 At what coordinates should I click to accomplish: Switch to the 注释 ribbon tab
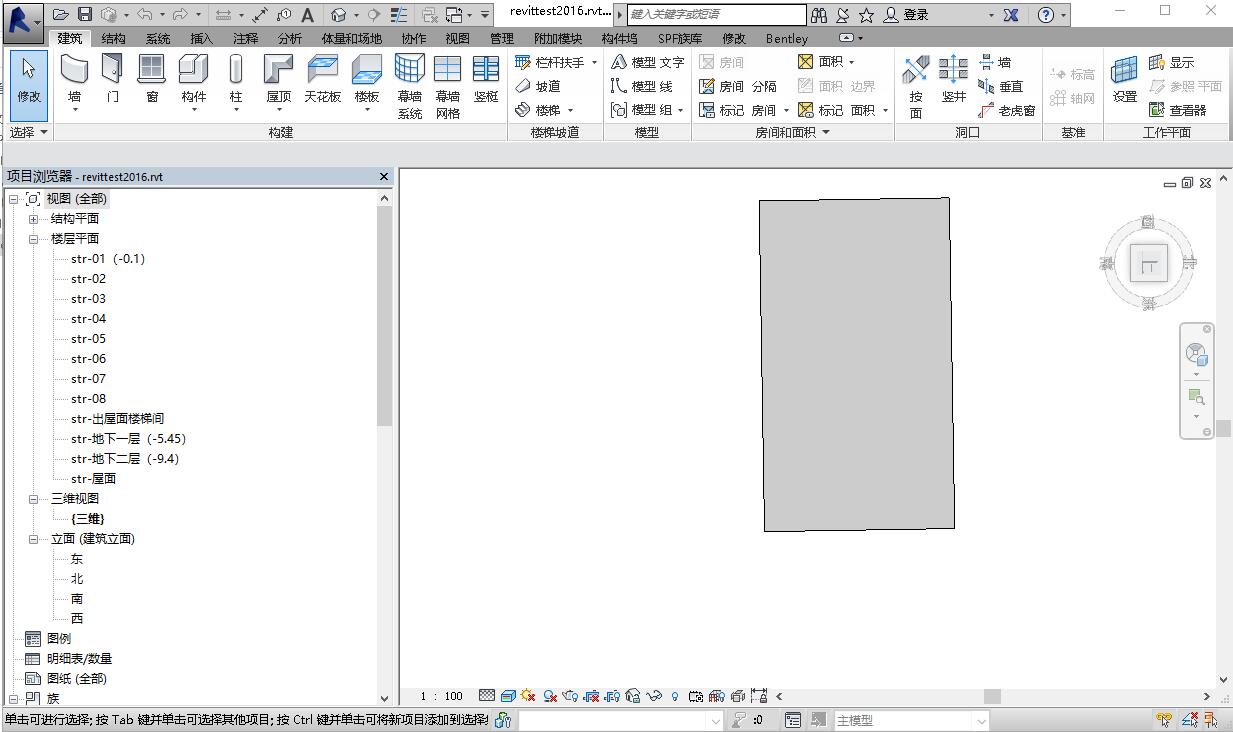point(245,38)
